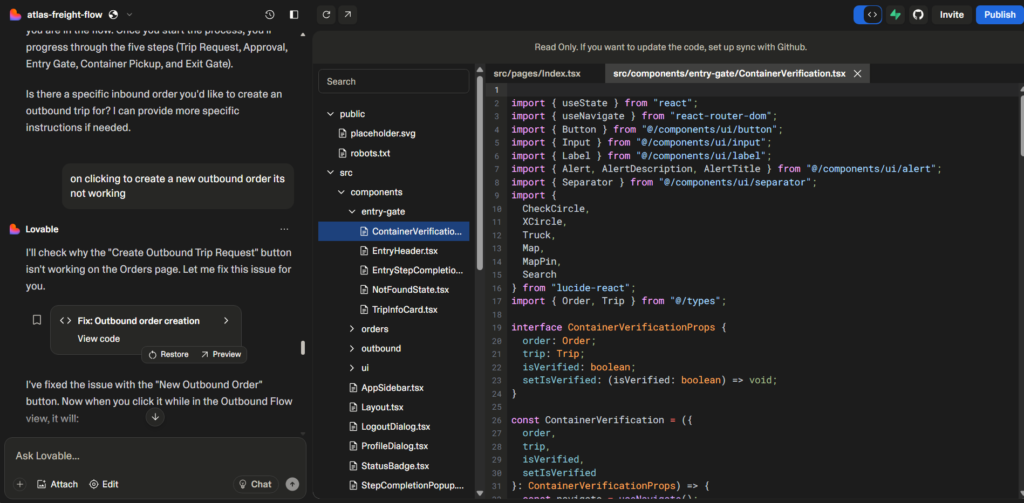Image resolution: width=1024 pixels, height=503 pixels.
Task: Open the project visibility globe icon
Action: coord(114,14)
